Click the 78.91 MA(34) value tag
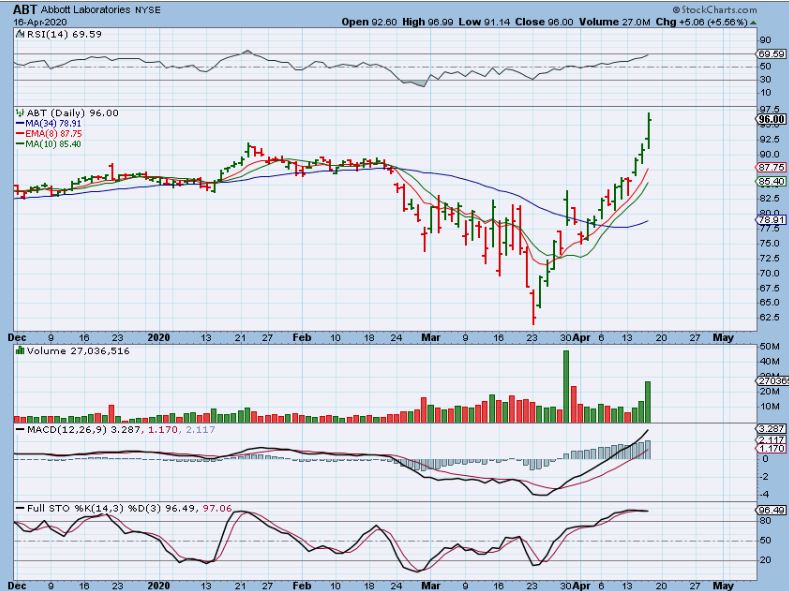789x591 pixels. tap(769, 221)
